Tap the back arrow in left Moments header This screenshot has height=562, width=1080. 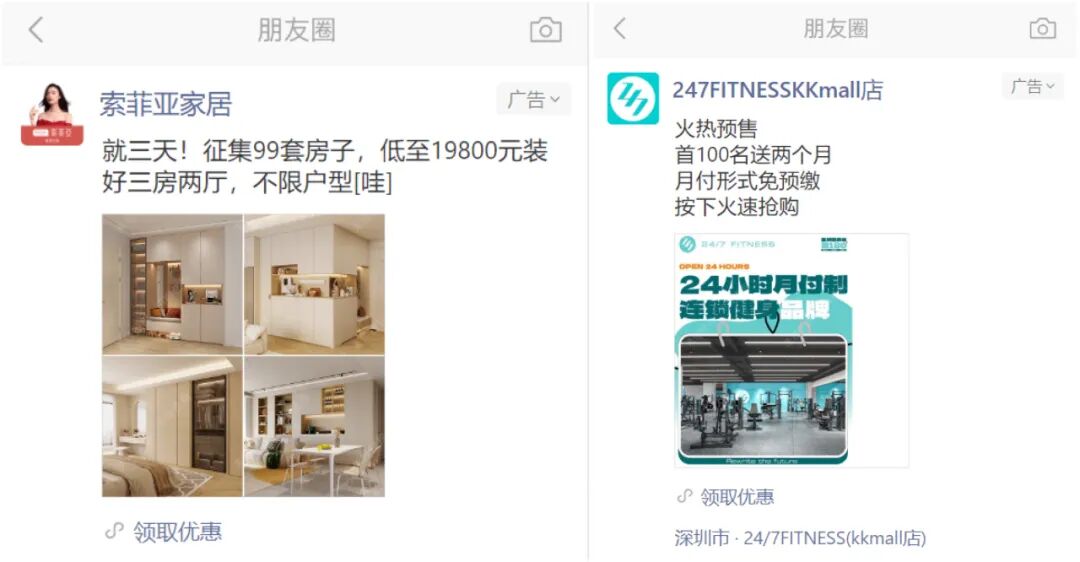(36, 30)
